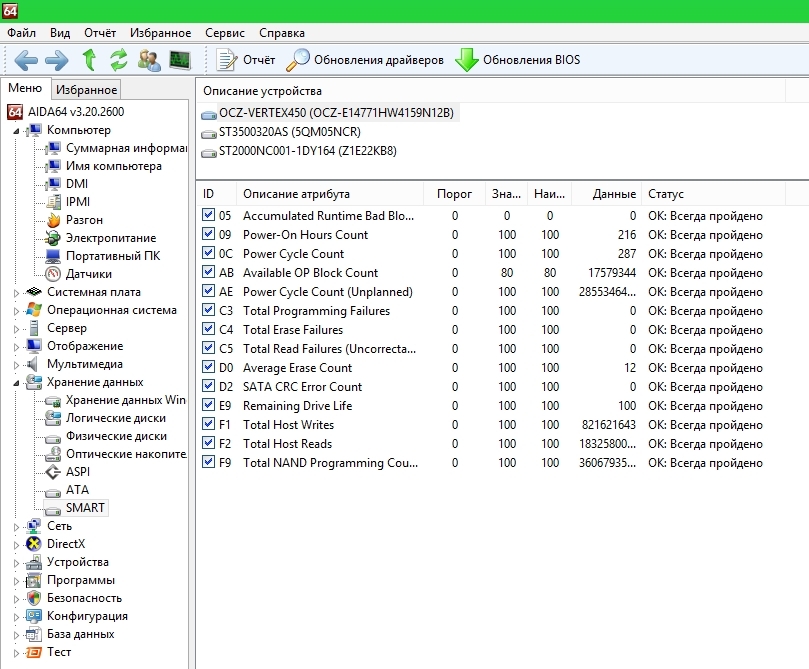
Task: Open the Избранное menu in menu bar
Action: tap(160, 33)
